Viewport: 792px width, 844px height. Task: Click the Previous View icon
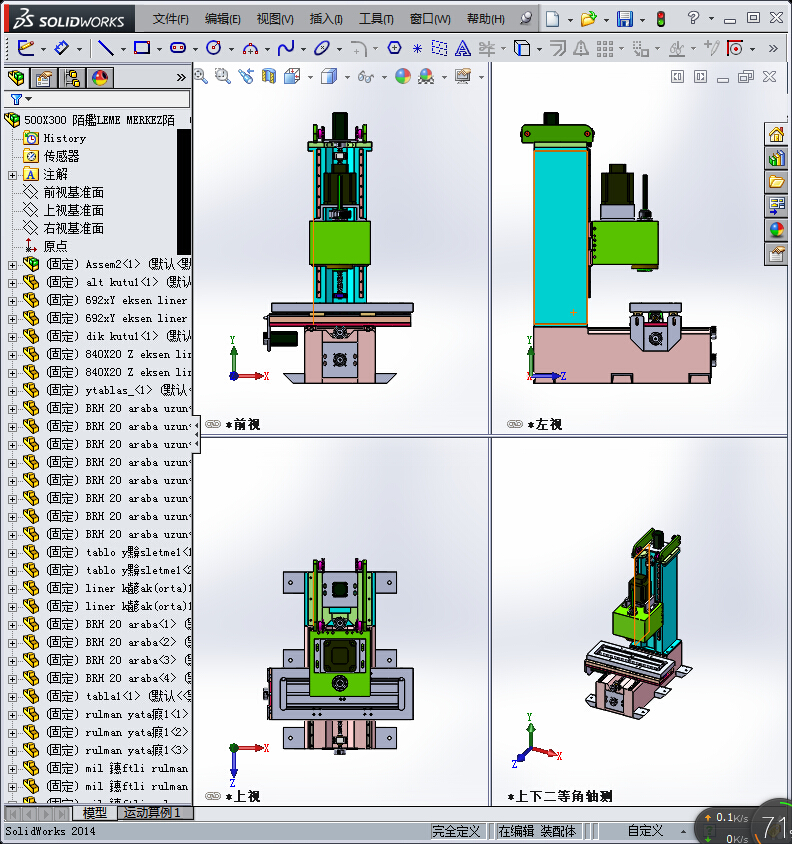(x=246, y=76)
